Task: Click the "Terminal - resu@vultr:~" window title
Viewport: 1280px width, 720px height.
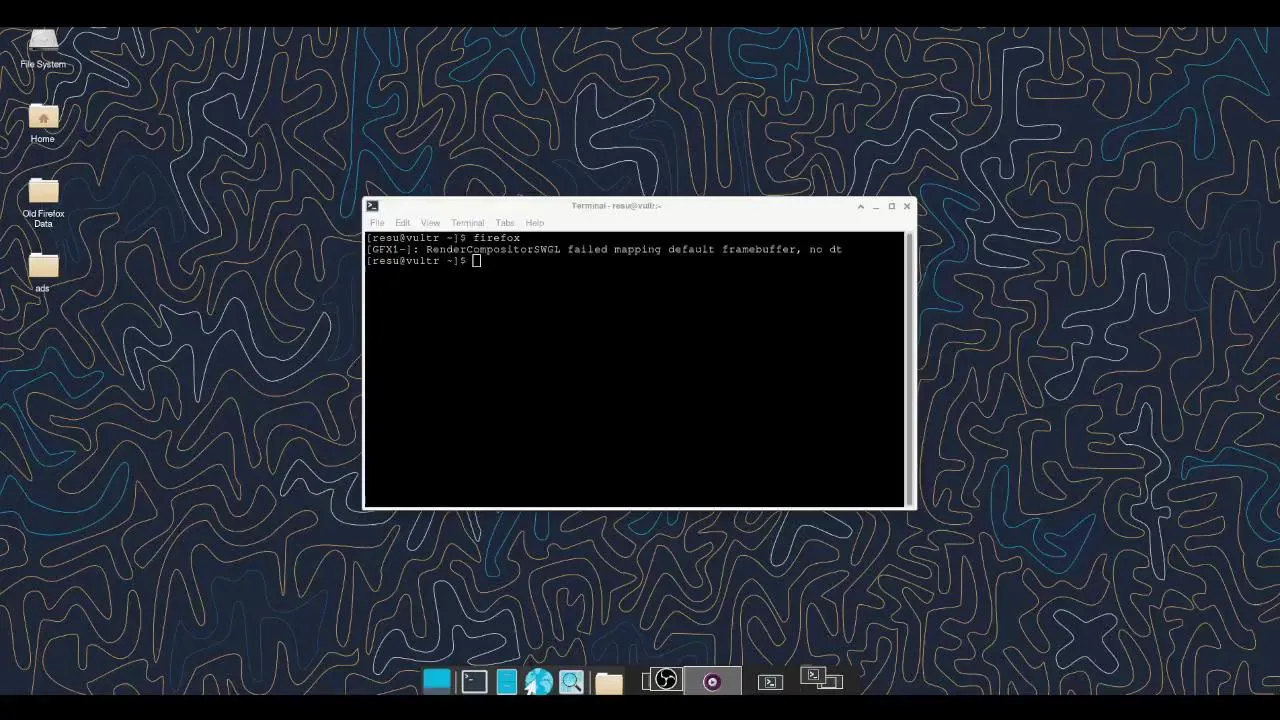Action: pos(616,206)
